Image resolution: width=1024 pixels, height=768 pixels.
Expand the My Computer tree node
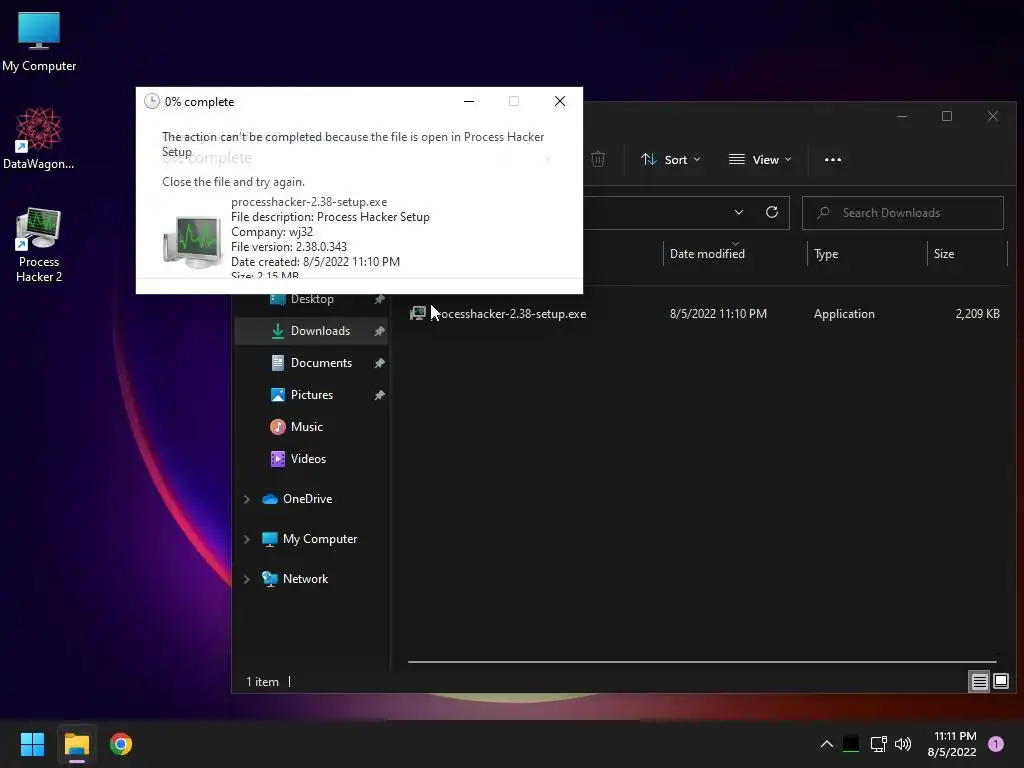246,539
